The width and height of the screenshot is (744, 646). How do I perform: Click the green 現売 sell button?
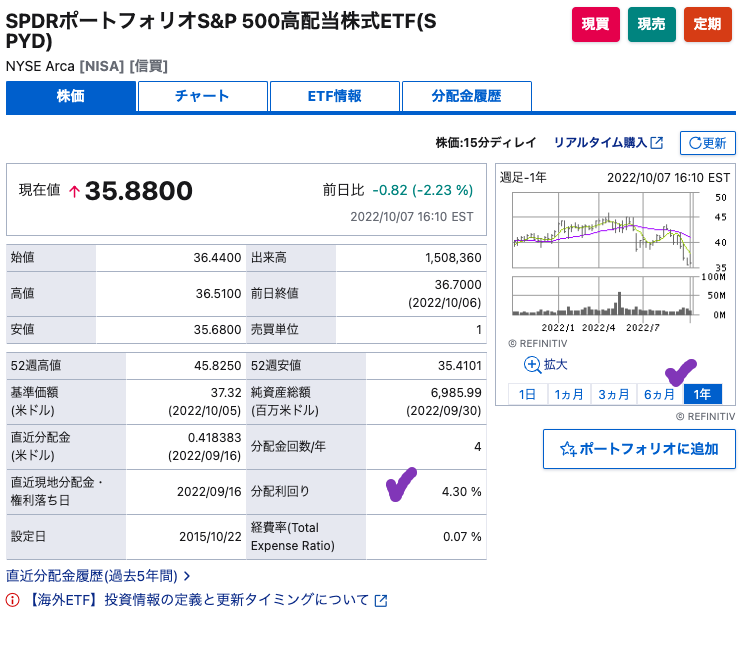click(651, 24)
